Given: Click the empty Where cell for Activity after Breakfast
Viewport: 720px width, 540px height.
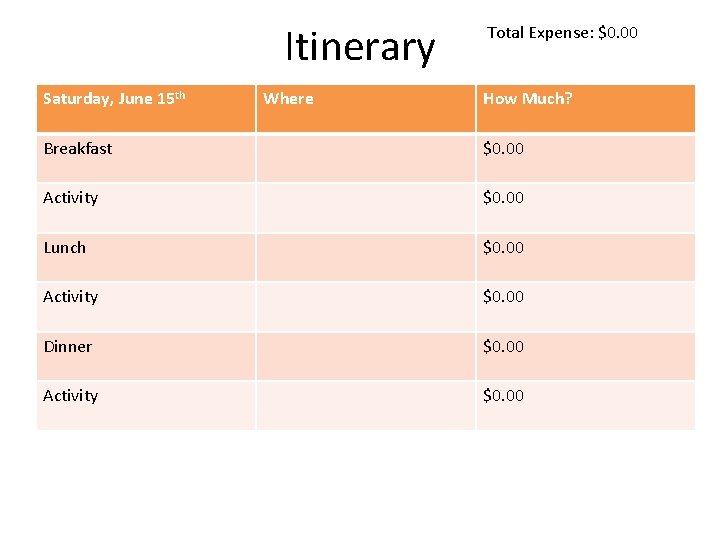Looking at the screenshot, I should (365, 207).
